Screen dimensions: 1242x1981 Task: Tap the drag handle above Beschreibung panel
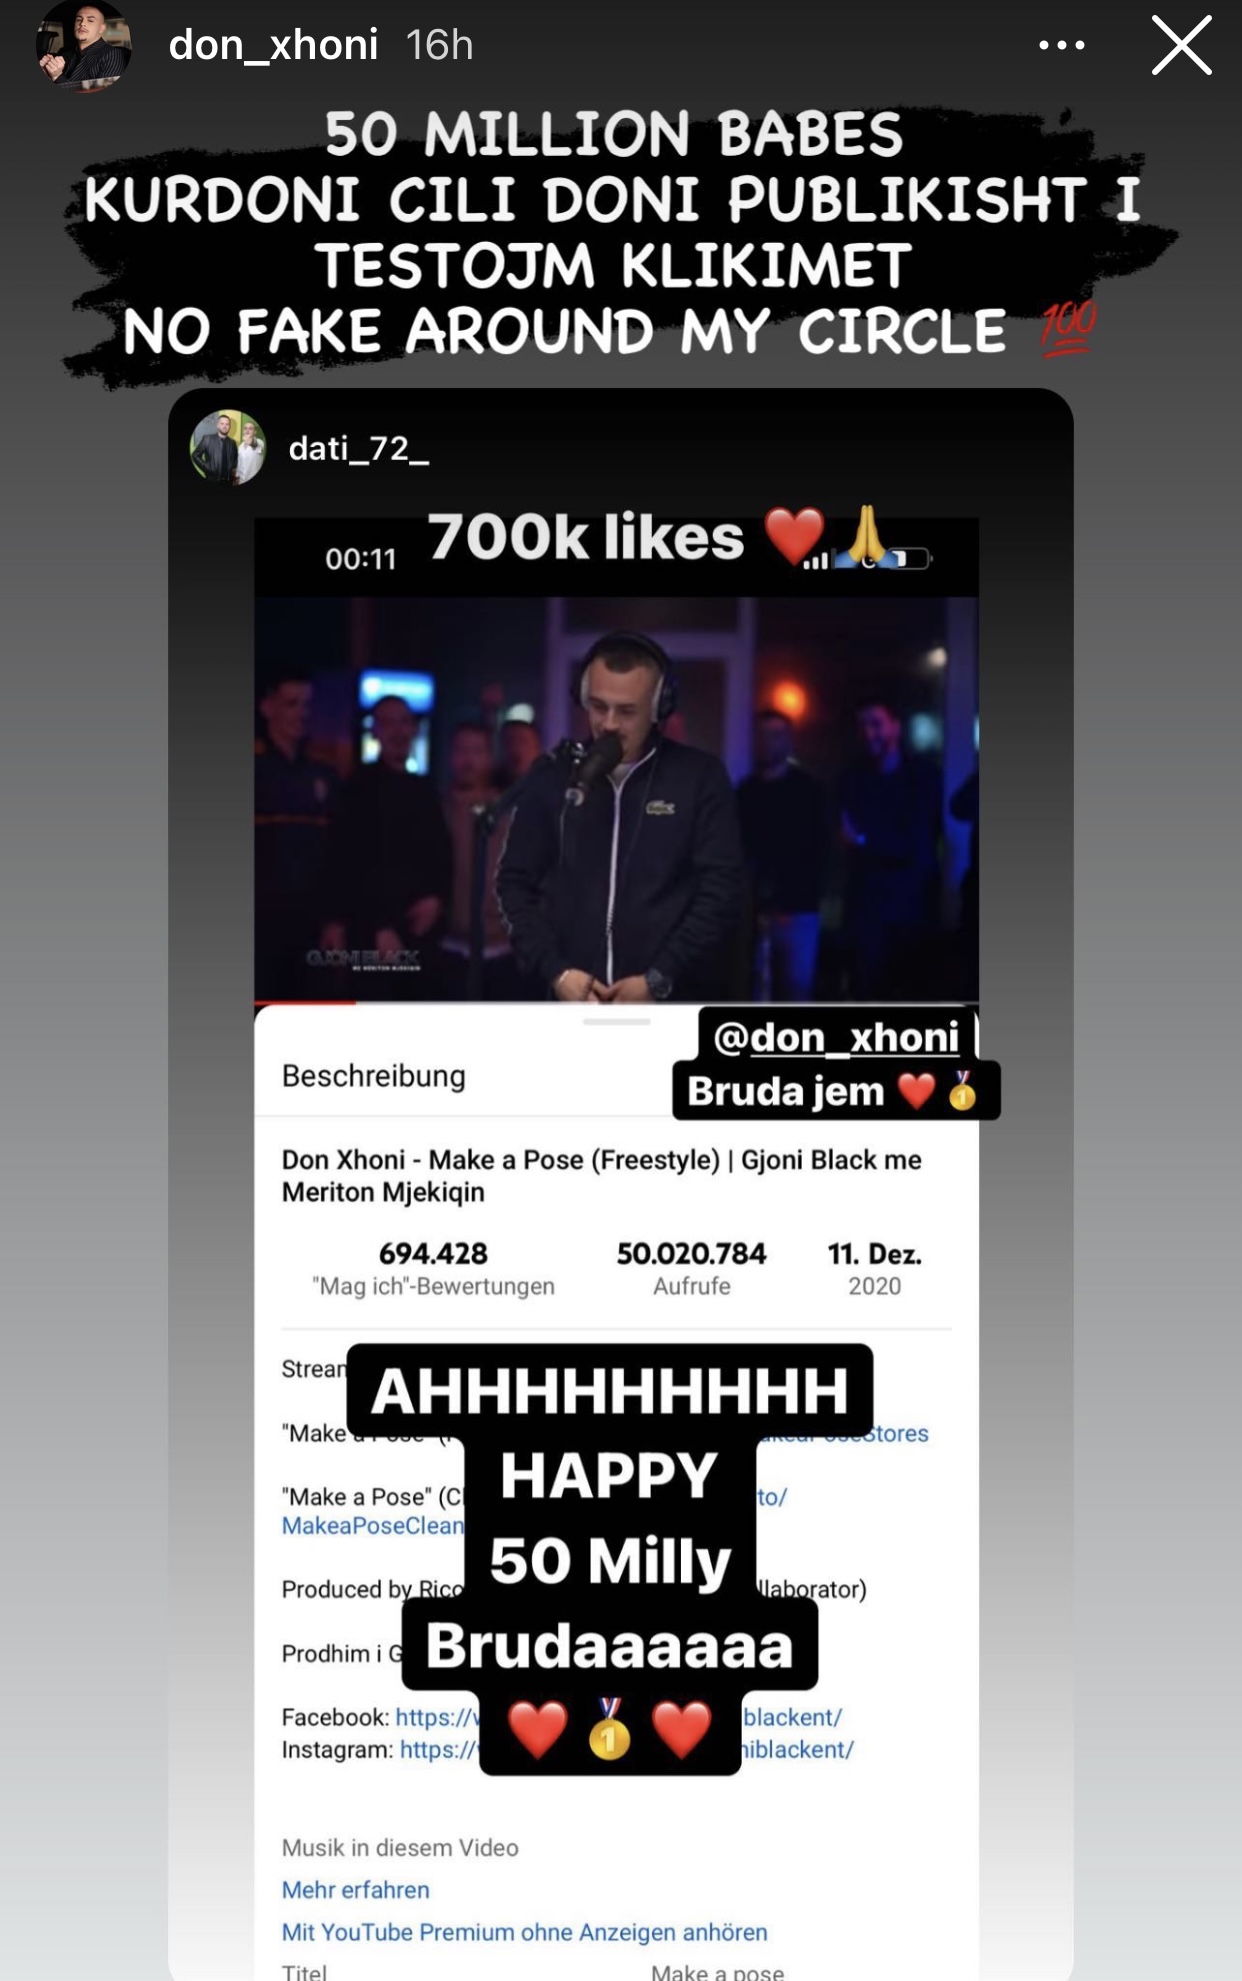pos(616,1022)
